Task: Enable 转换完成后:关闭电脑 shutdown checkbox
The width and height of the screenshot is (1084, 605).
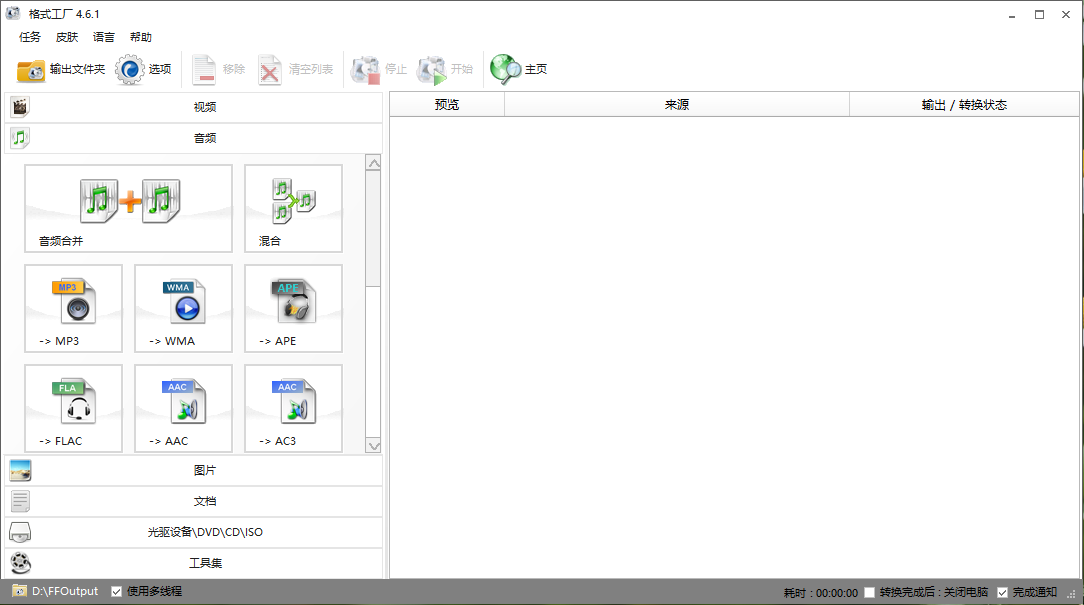Action: (x=870, y=593)
